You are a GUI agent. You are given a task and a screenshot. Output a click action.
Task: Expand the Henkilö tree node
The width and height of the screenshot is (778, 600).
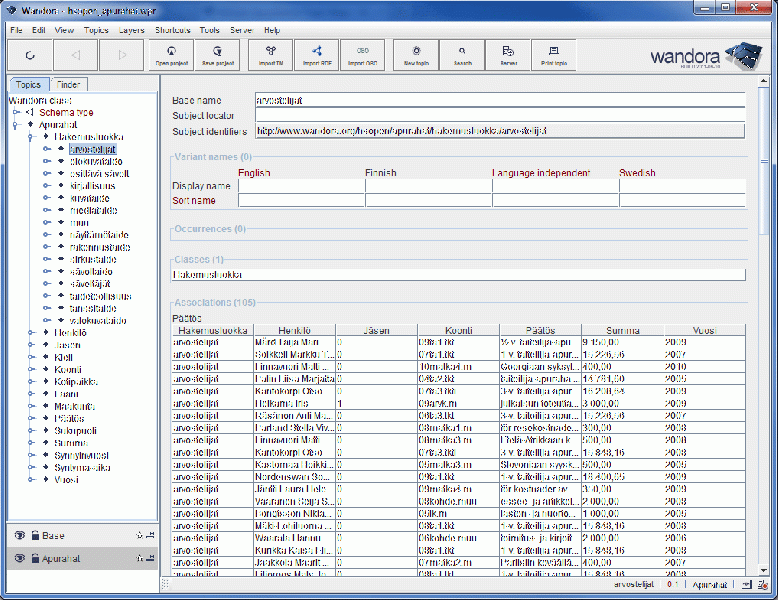point(31,332)
